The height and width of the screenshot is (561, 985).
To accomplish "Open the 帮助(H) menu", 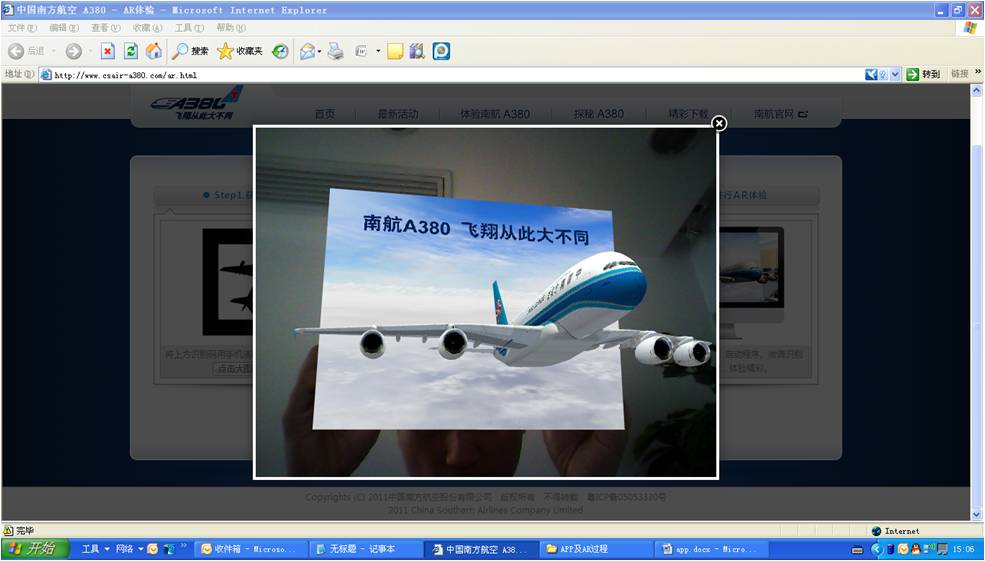I will pyautogui.click(x=231, y=28).
